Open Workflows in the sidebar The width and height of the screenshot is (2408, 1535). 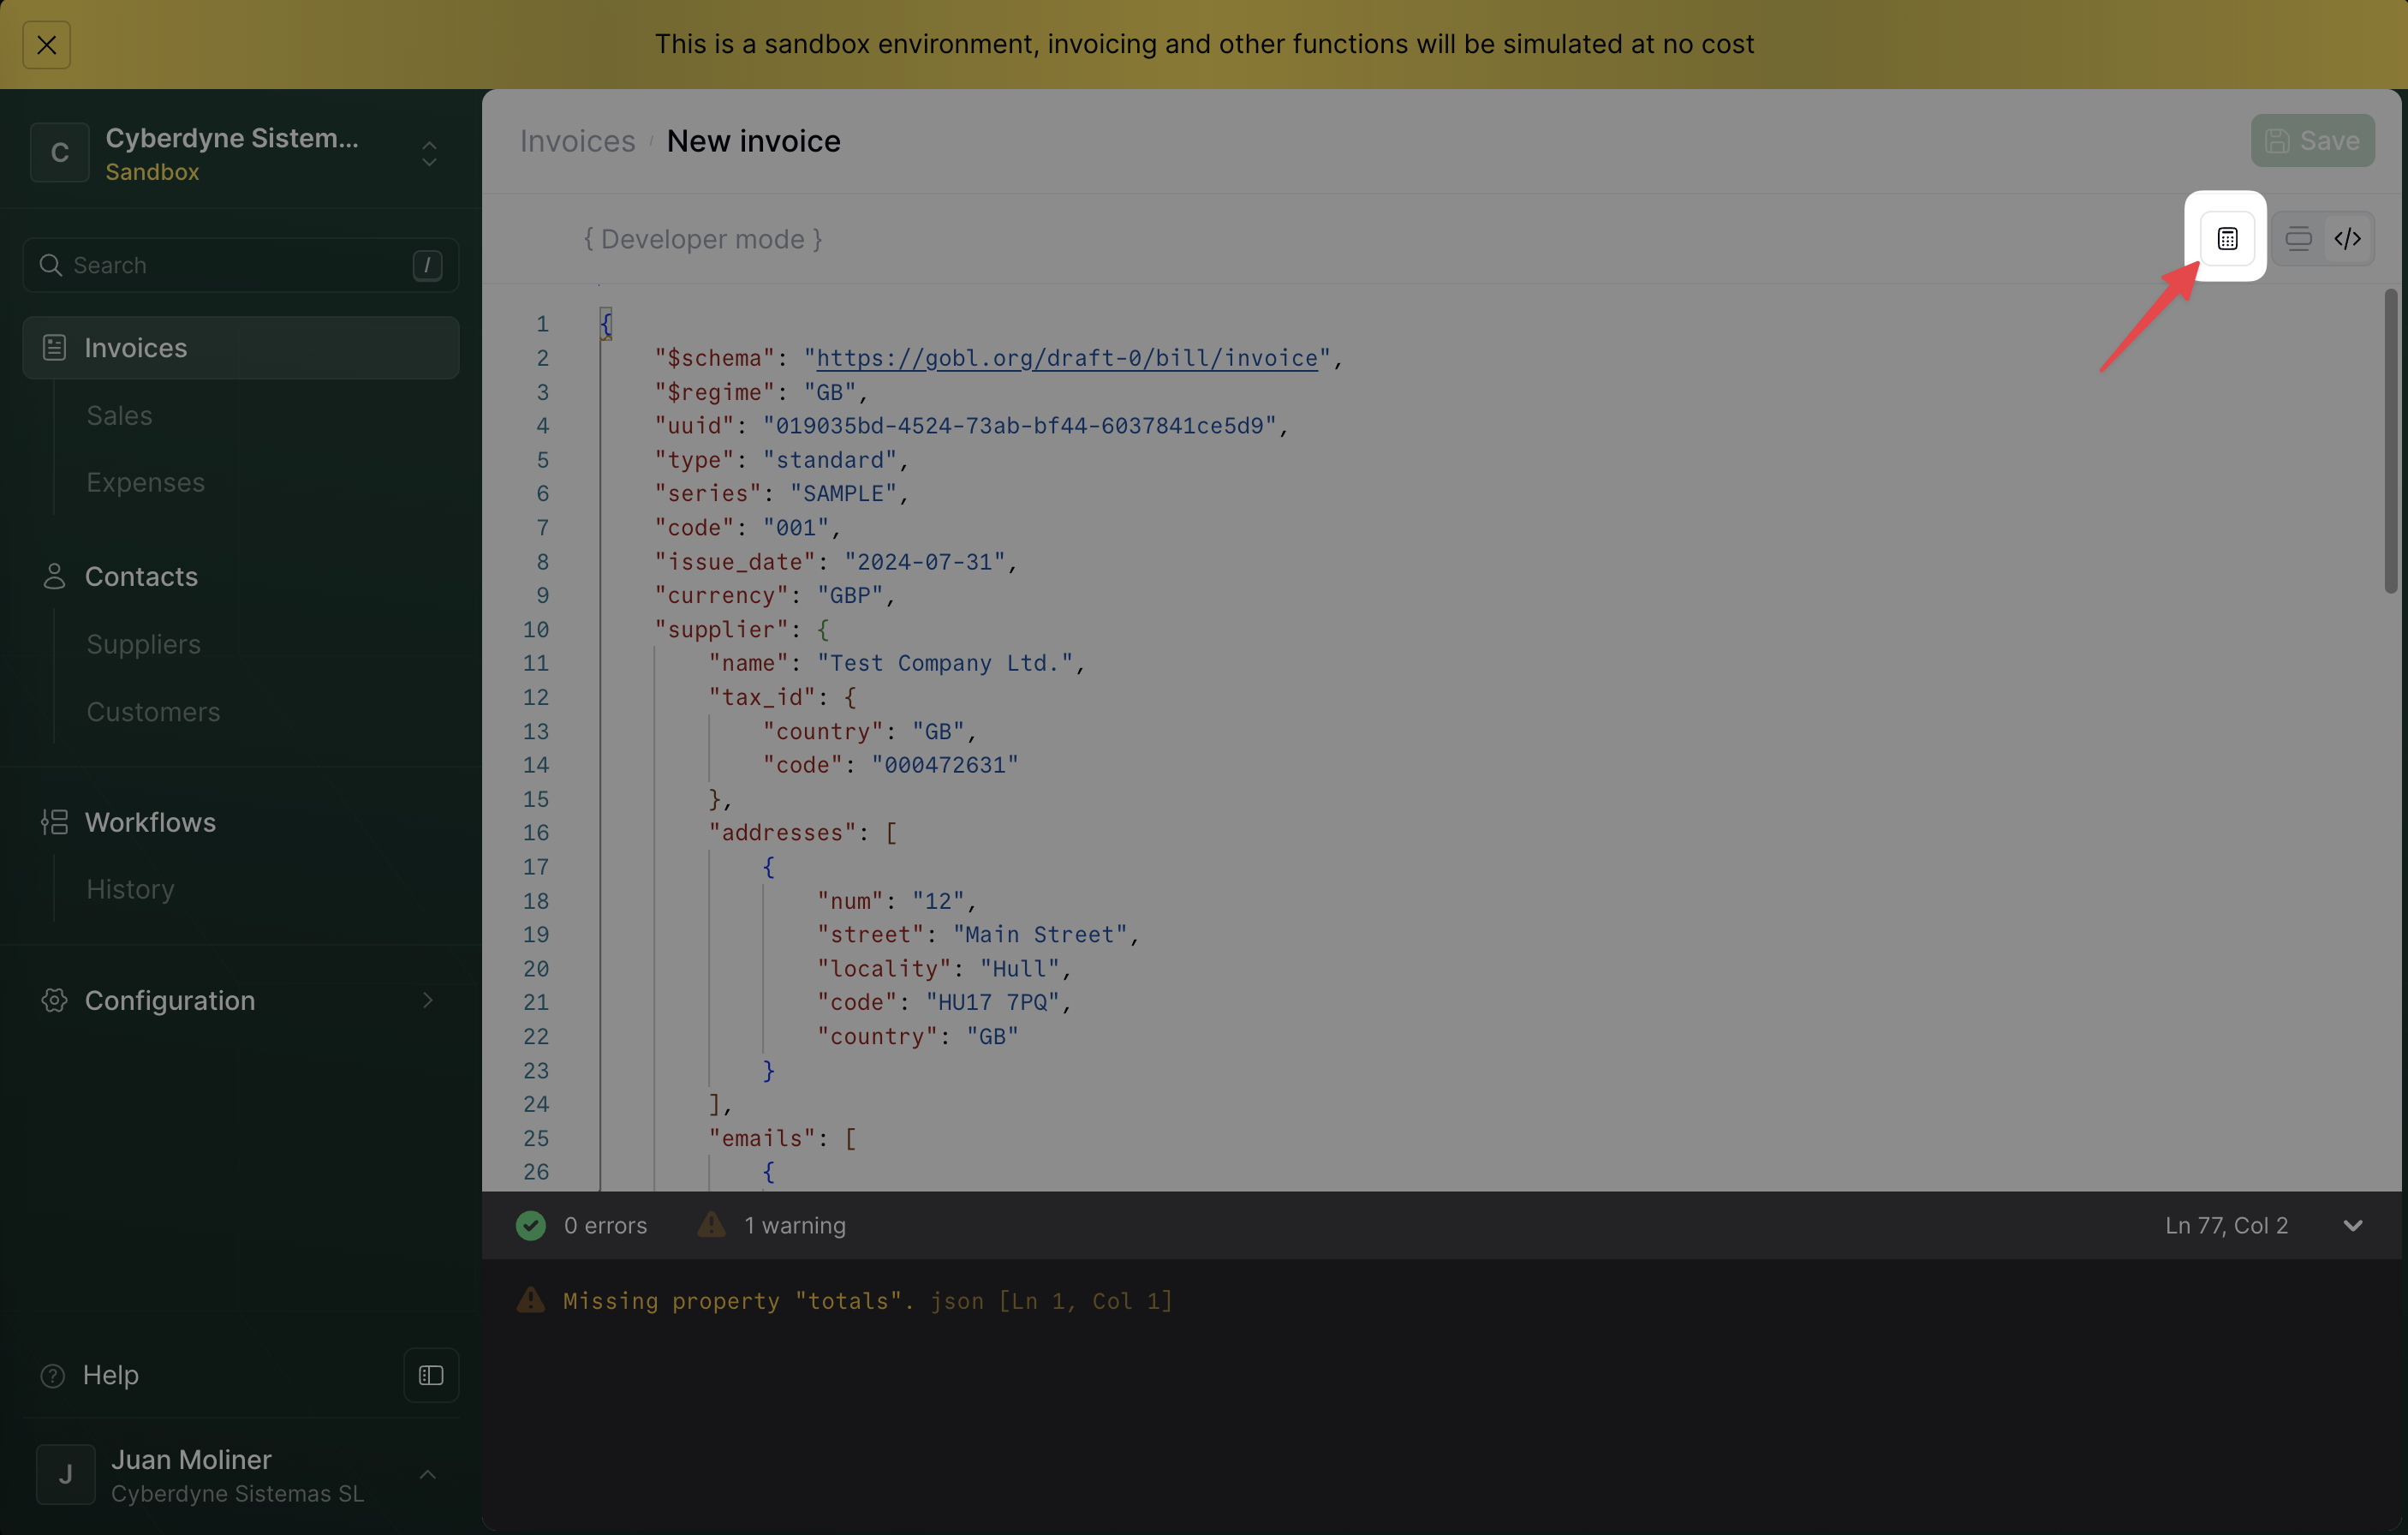coord(150,822)
